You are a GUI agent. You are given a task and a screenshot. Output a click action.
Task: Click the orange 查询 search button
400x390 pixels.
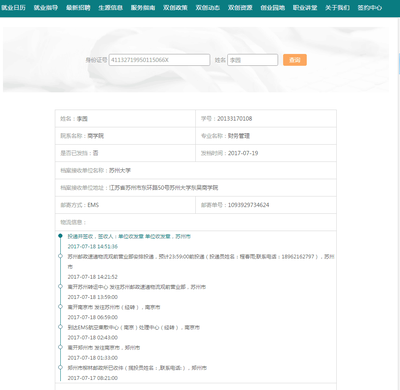point(295,60)
